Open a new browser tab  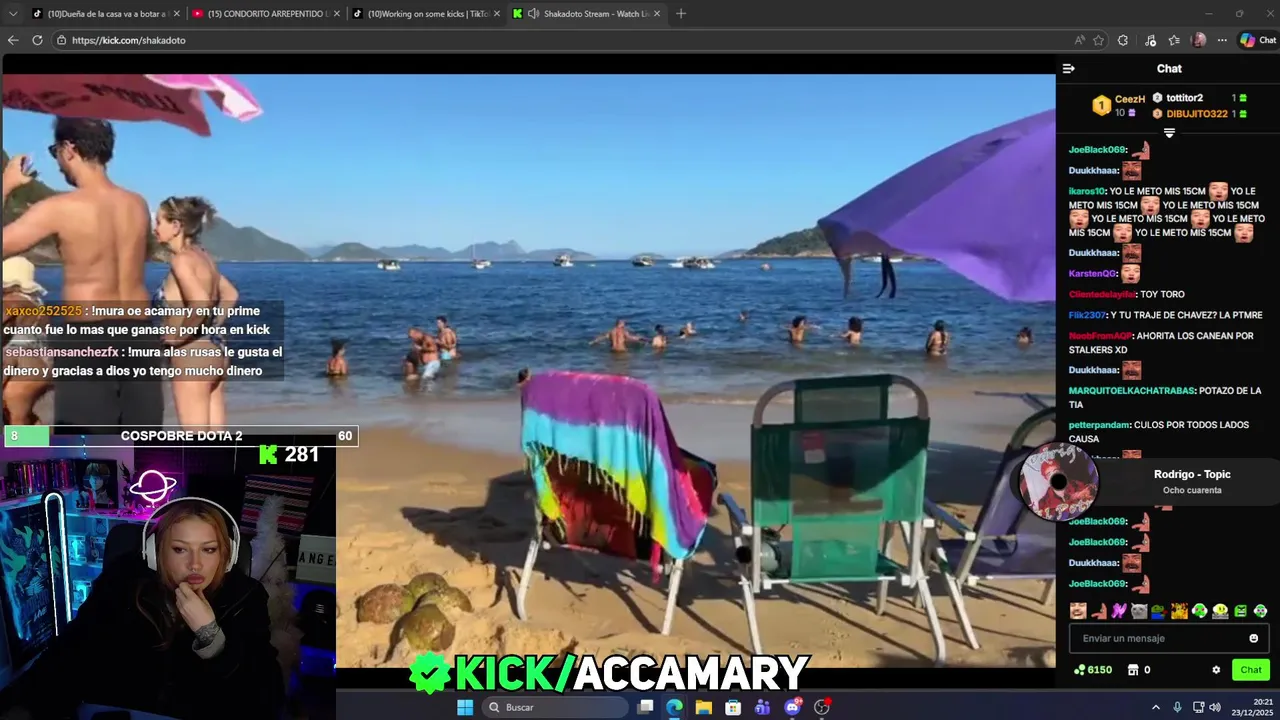(681, 14)
